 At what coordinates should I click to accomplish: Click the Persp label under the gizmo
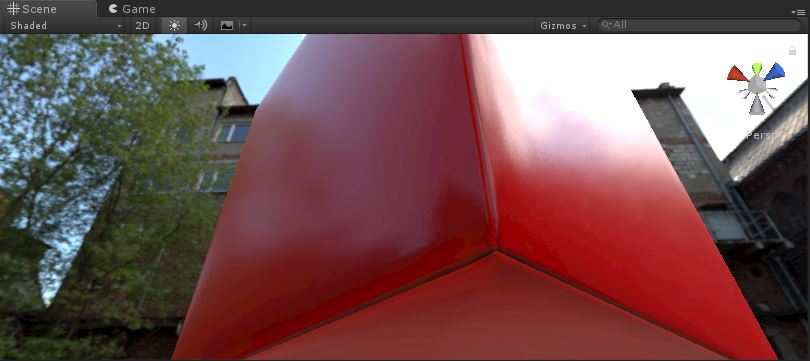tap(760, 135)
